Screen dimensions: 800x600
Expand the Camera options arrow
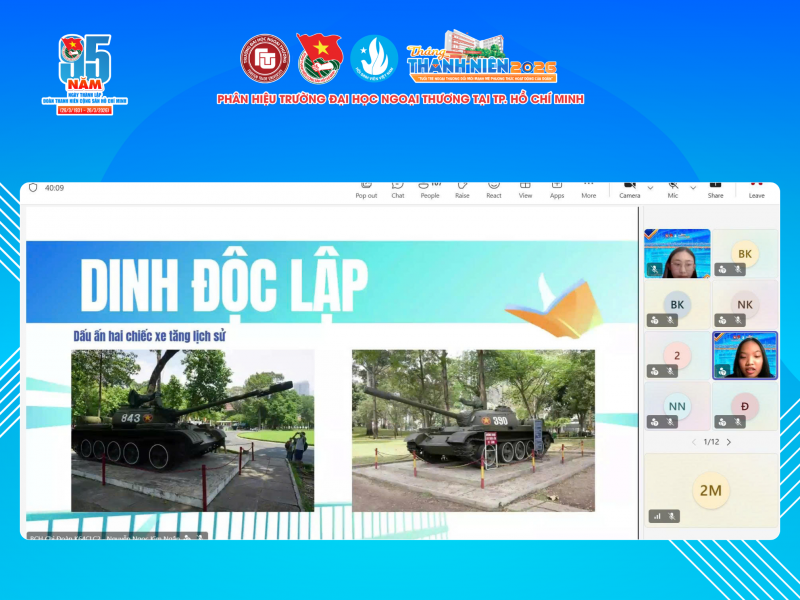[650, 187]
